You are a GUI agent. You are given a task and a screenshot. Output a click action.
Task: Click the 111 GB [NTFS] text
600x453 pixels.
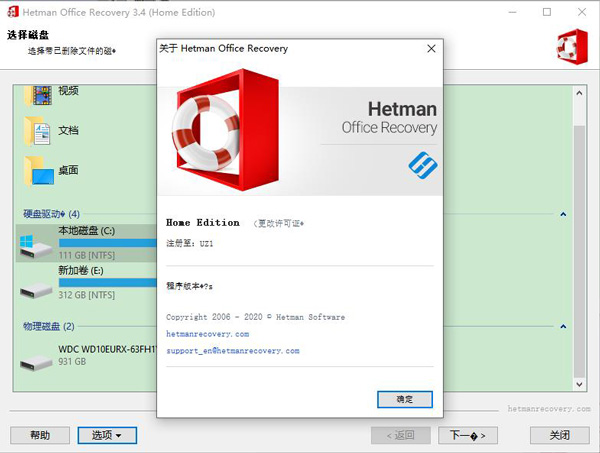click(x=86, y=255)
